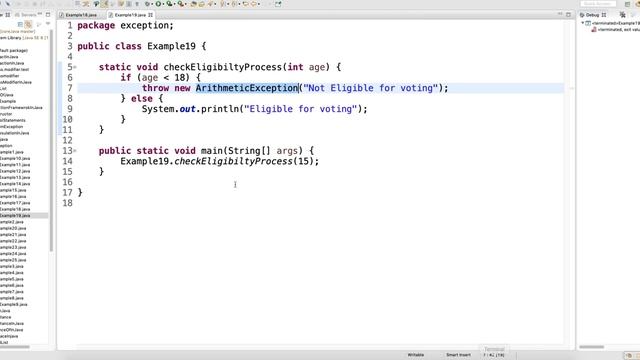Click the class name Example19 on line 3
The width and height of the screenshot is (640, 360).
(x=171, y=46)
